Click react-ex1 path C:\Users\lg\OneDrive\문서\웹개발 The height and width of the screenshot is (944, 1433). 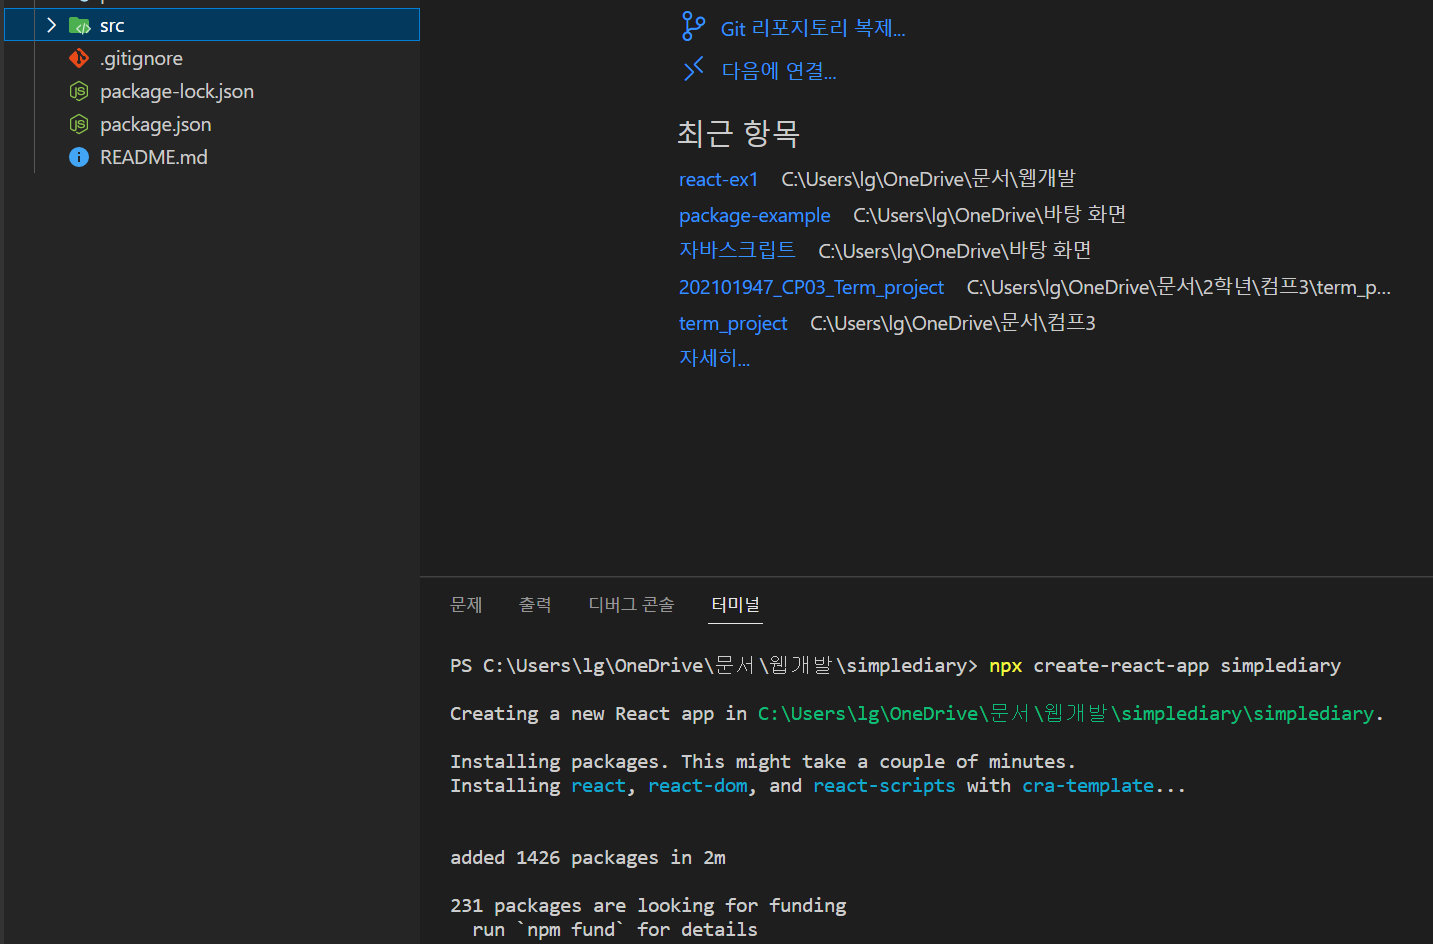pyautogui.click(x=928, y=179)
